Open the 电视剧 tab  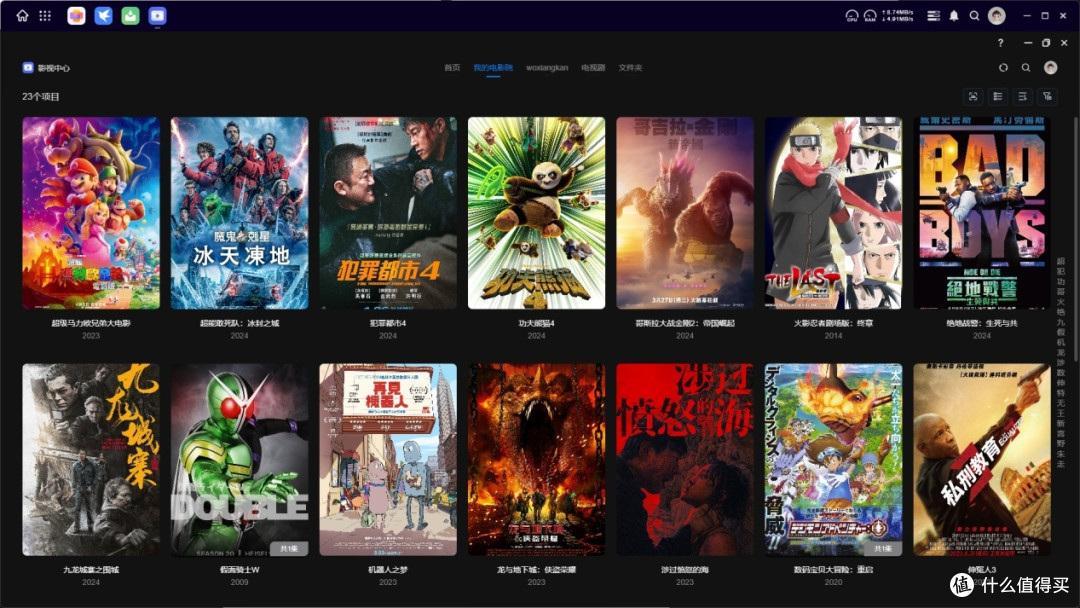[x=593, y=67]
